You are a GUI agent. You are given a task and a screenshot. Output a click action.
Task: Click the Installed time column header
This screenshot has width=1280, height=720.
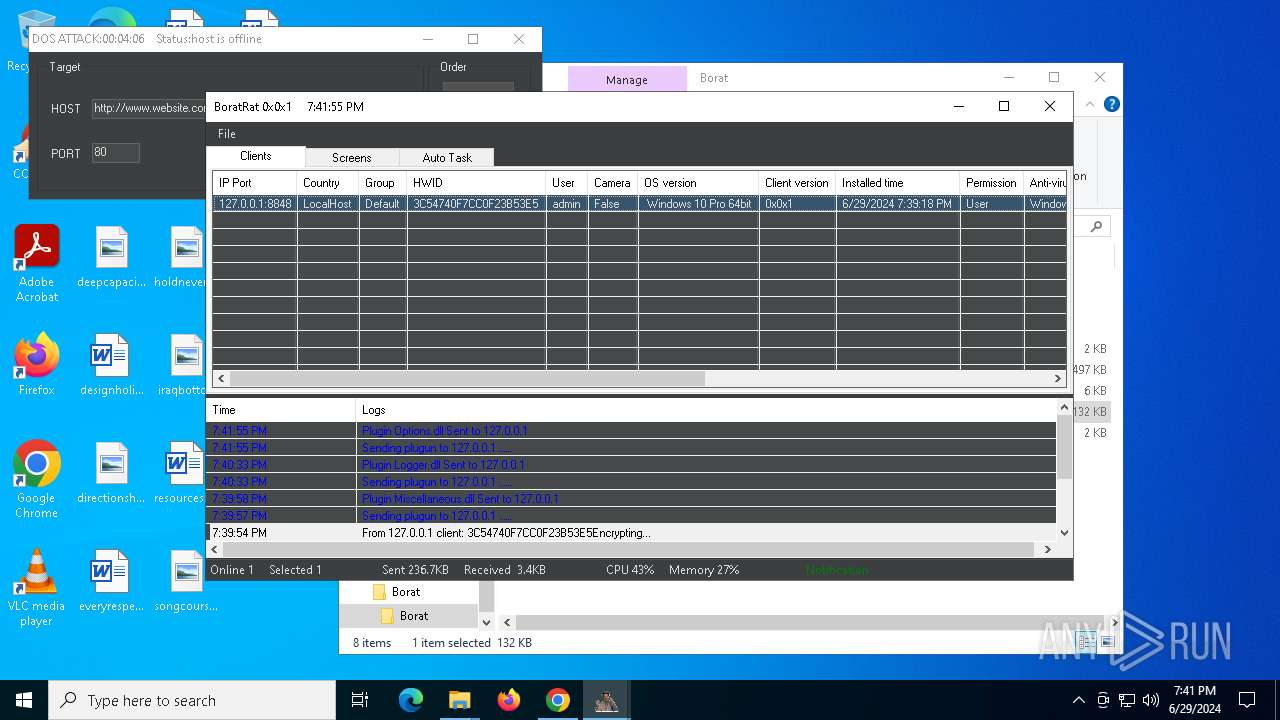[897, 183]
